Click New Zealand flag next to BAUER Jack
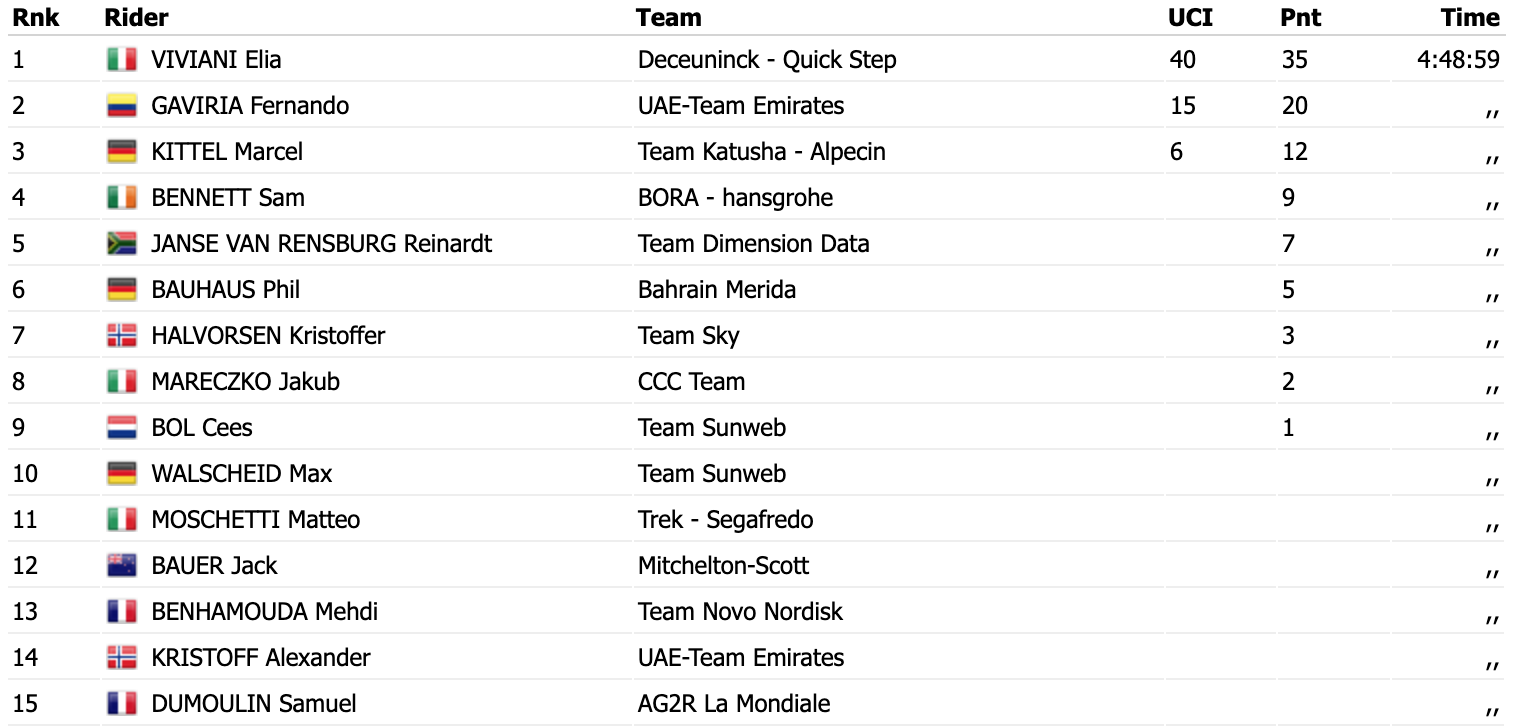Screen dimensions: 1518x728 pos(122,566)
